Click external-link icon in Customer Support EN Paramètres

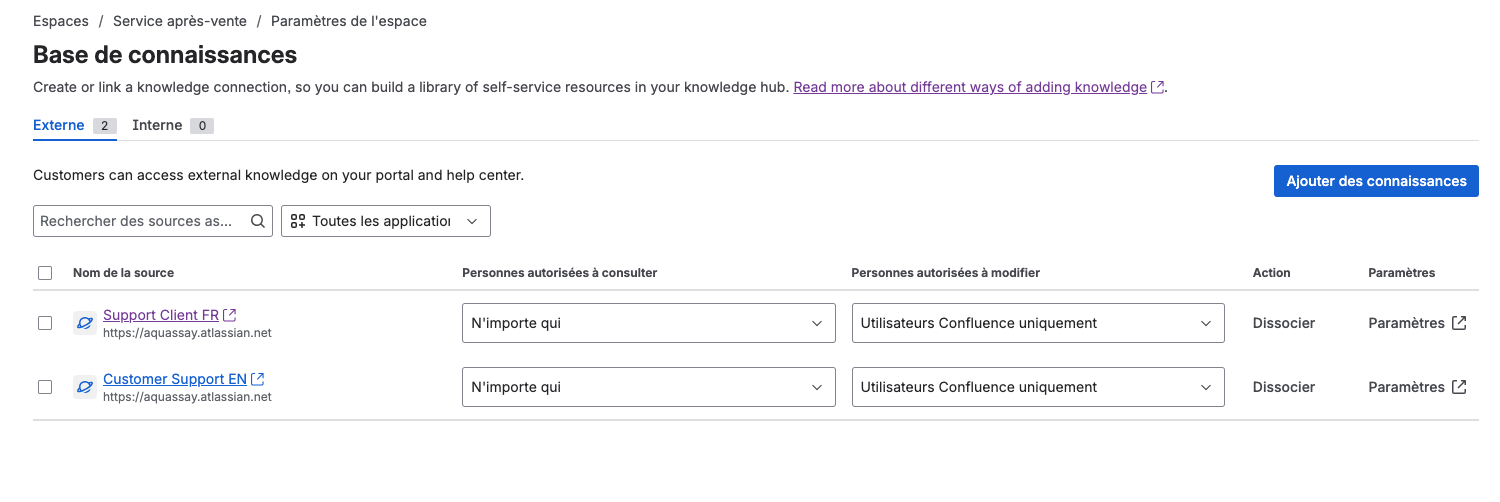pos(1459,387)
